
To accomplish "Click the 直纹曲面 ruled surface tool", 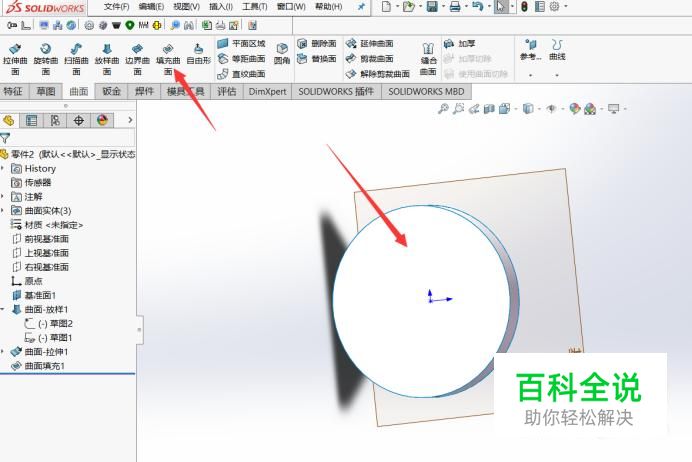I will pyautogui.click(x=241, y=74).
